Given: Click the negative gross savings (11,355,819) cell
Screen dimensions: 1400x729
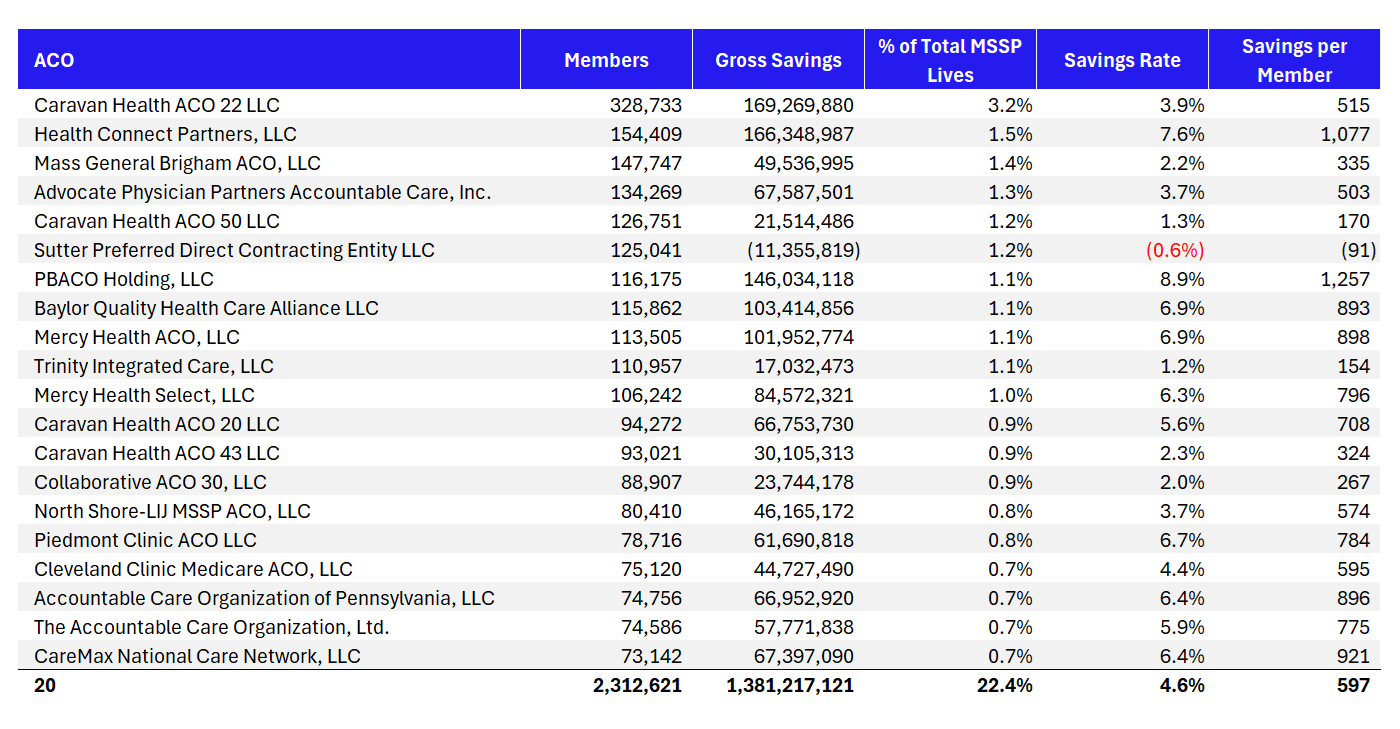Looking at the screenshot, I should (x=803, y=250).
